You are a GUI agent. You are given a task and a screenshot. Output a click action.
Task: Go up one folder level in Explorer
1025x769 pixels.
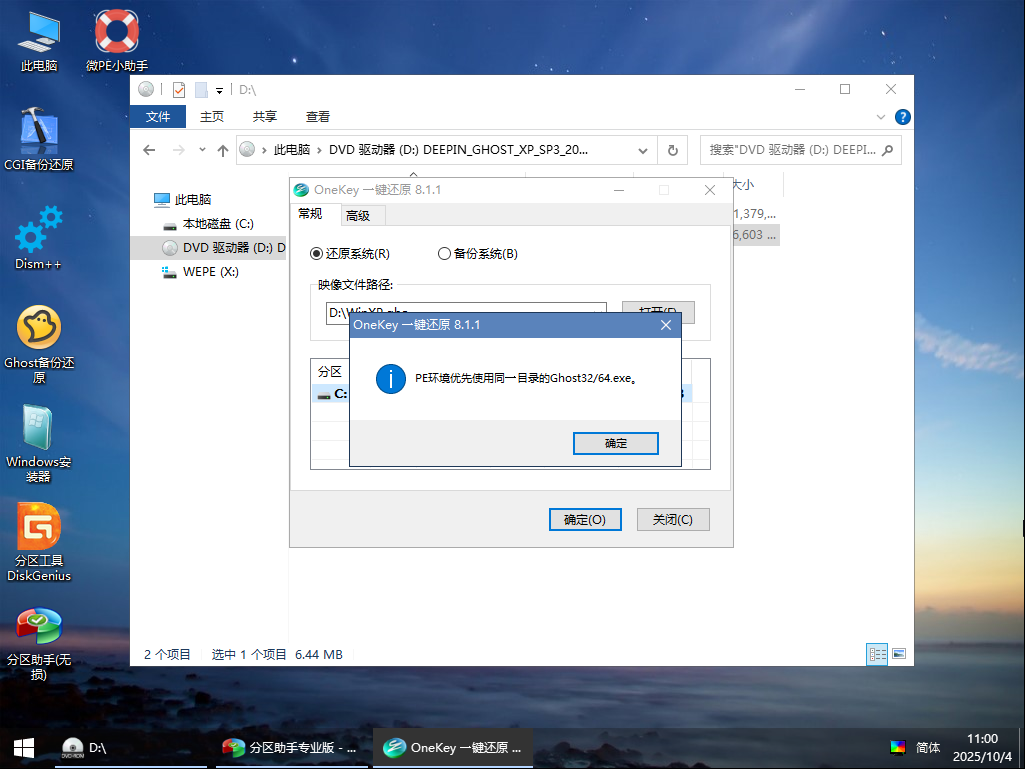tap(223, 150)
